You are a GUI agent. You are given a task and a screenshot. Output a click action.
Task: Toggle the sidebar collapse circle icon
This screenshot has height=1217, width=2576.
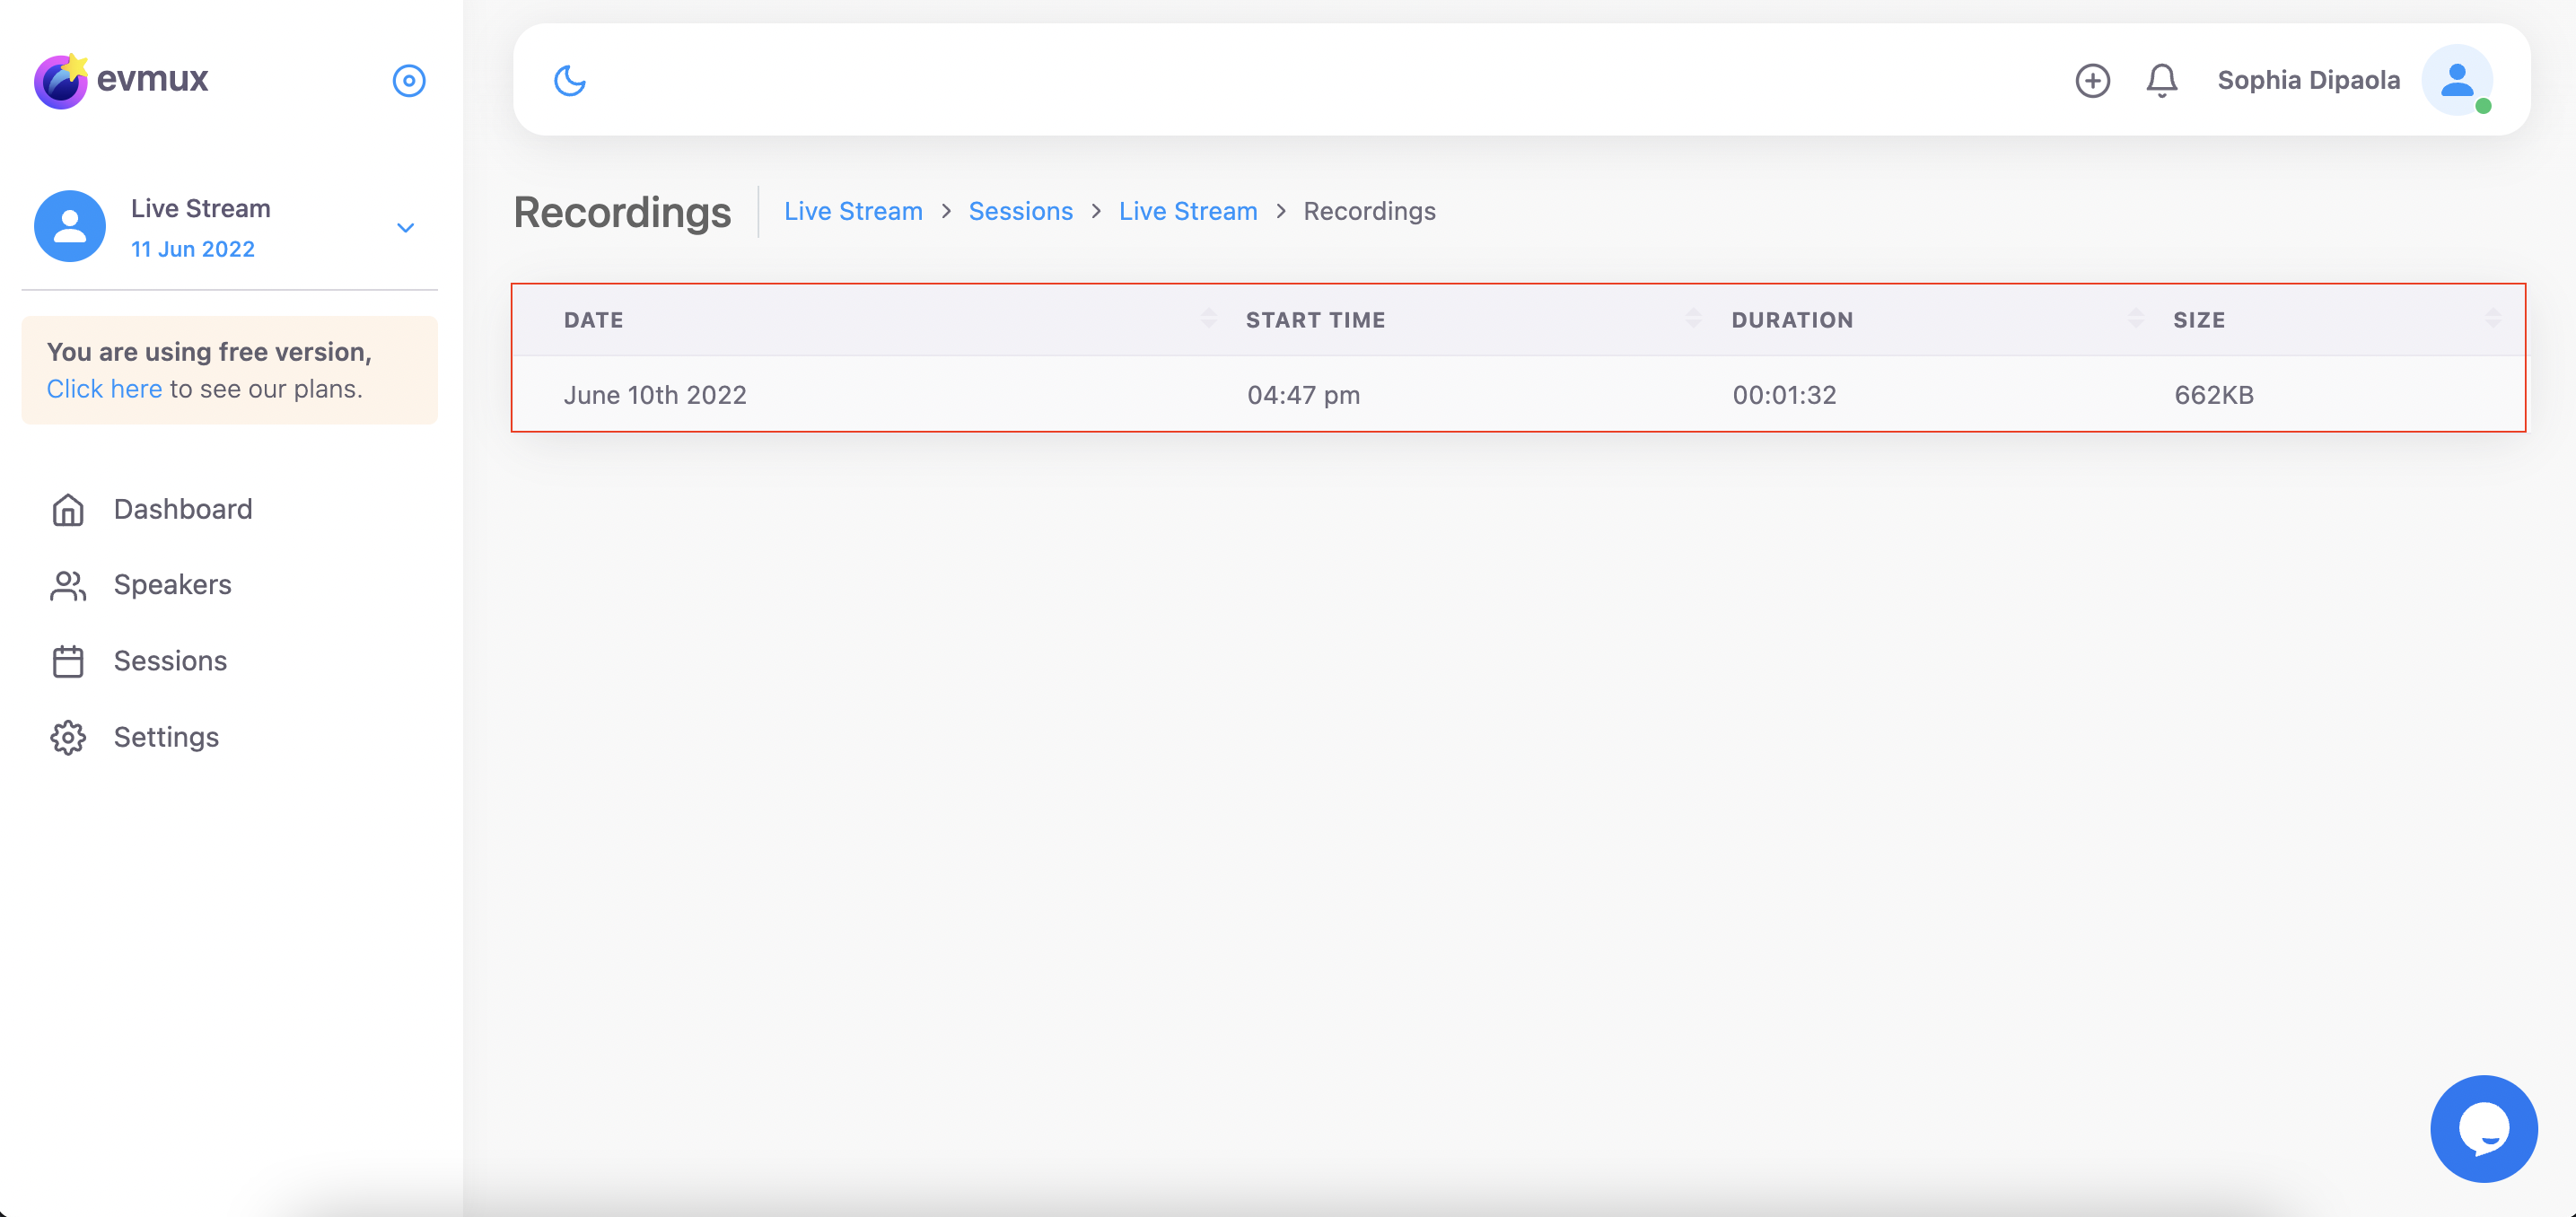(409, 80)
